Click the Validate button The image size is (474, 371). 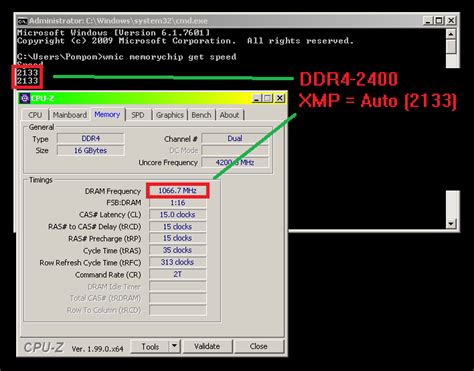[x=207, y=347]
